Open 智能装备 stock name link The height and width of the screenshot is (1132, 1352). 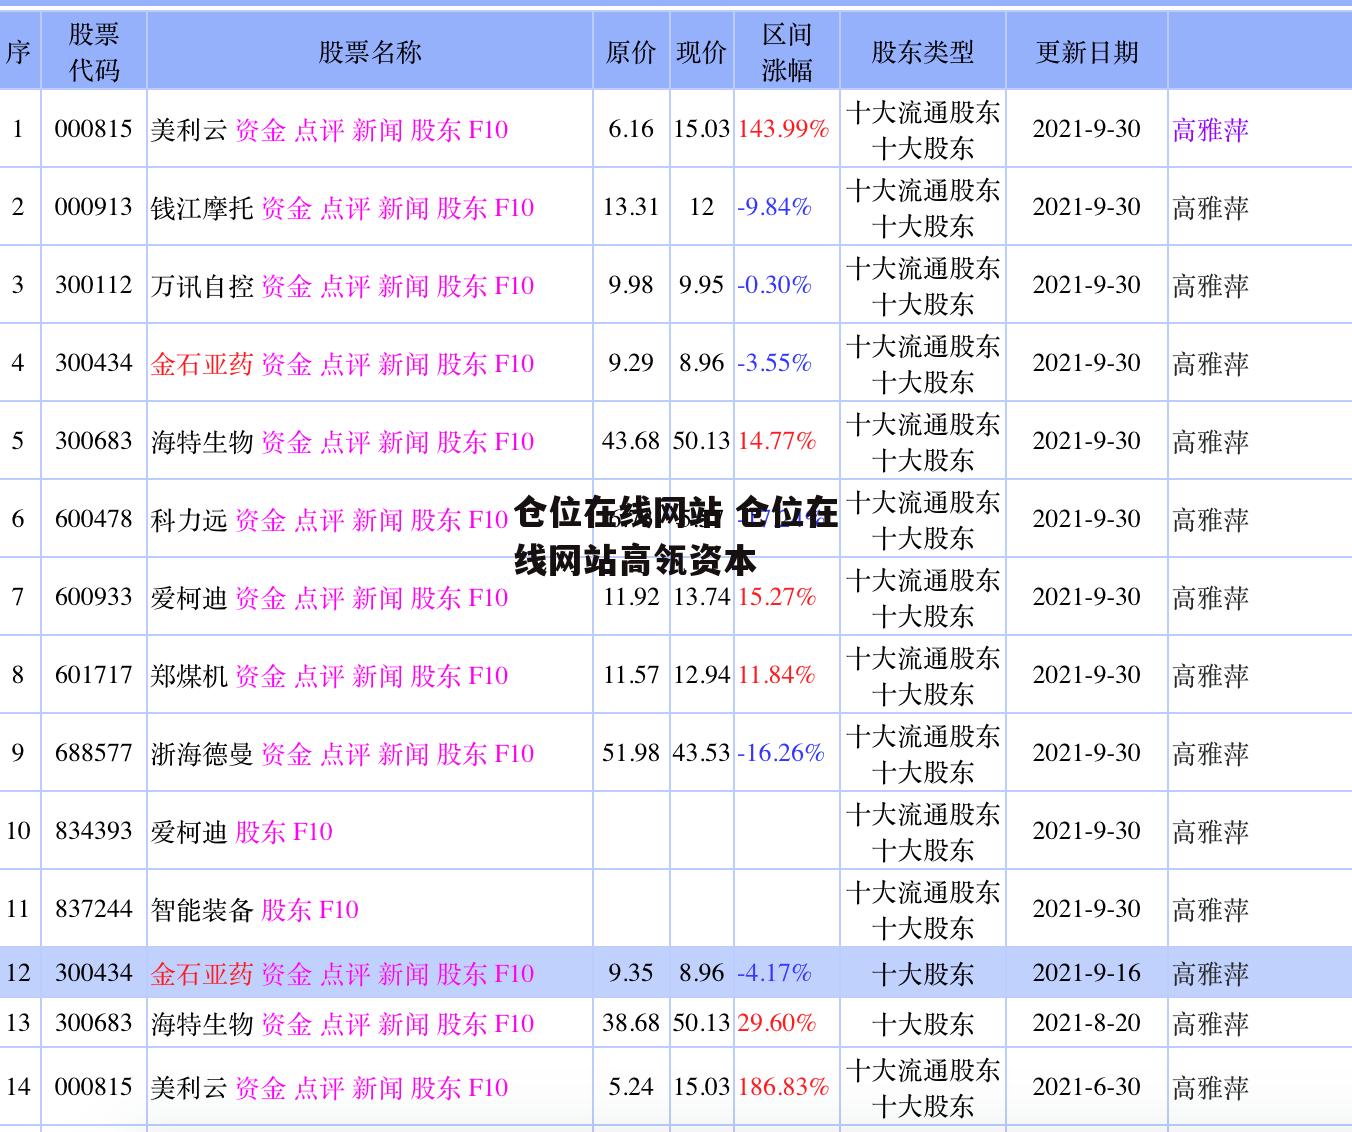coord(202,909)
